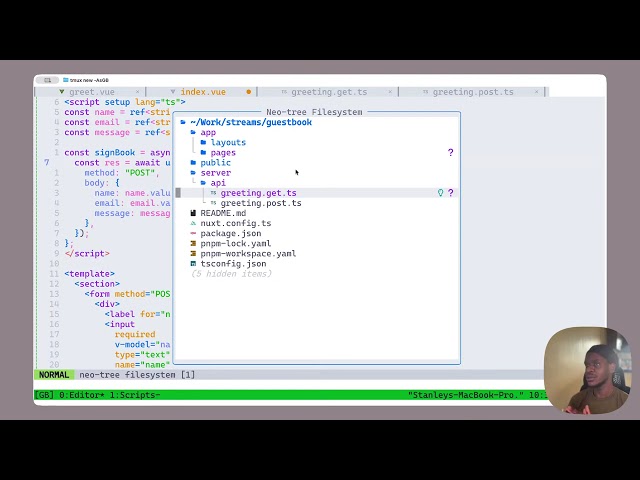Expand the pages folder icon

203,153
